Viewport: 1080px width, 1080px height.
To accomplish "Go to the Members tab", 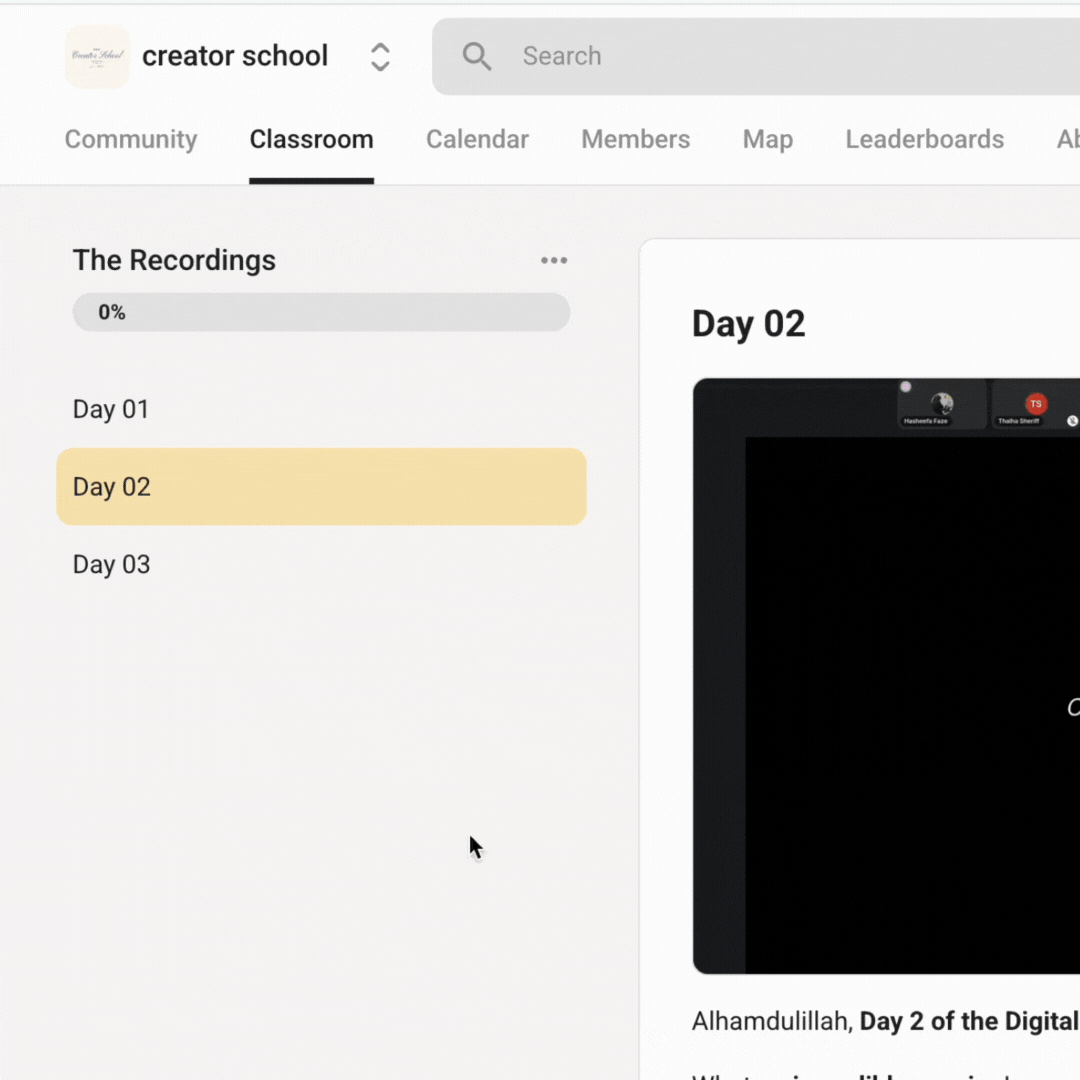I will pyautogui.click(x=635, y=139).
